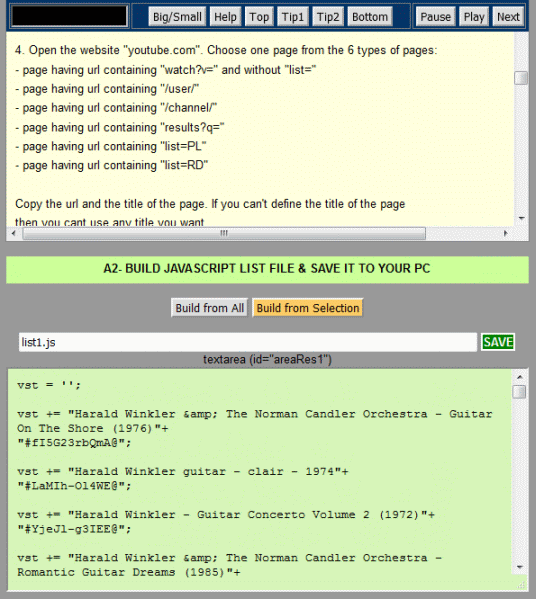Focus the list1.js filename field
The height and width of the screenshot is (599, 536).
pos(248,342)
